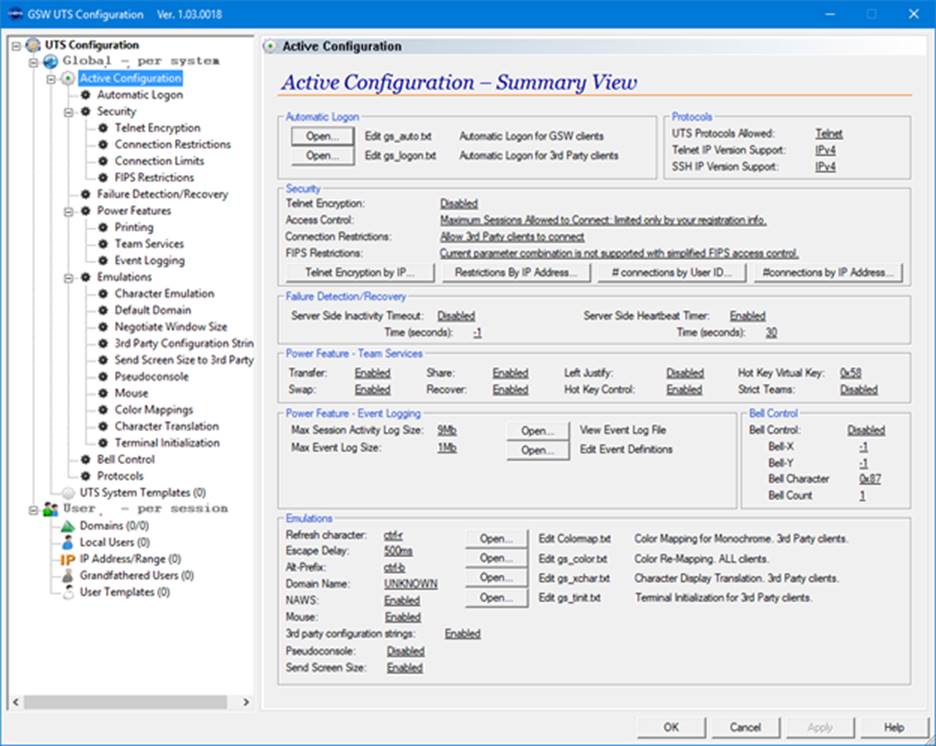Click the Emulations gear icon
The height and width of the screenshot is (746, 936).
pos(85,277)
